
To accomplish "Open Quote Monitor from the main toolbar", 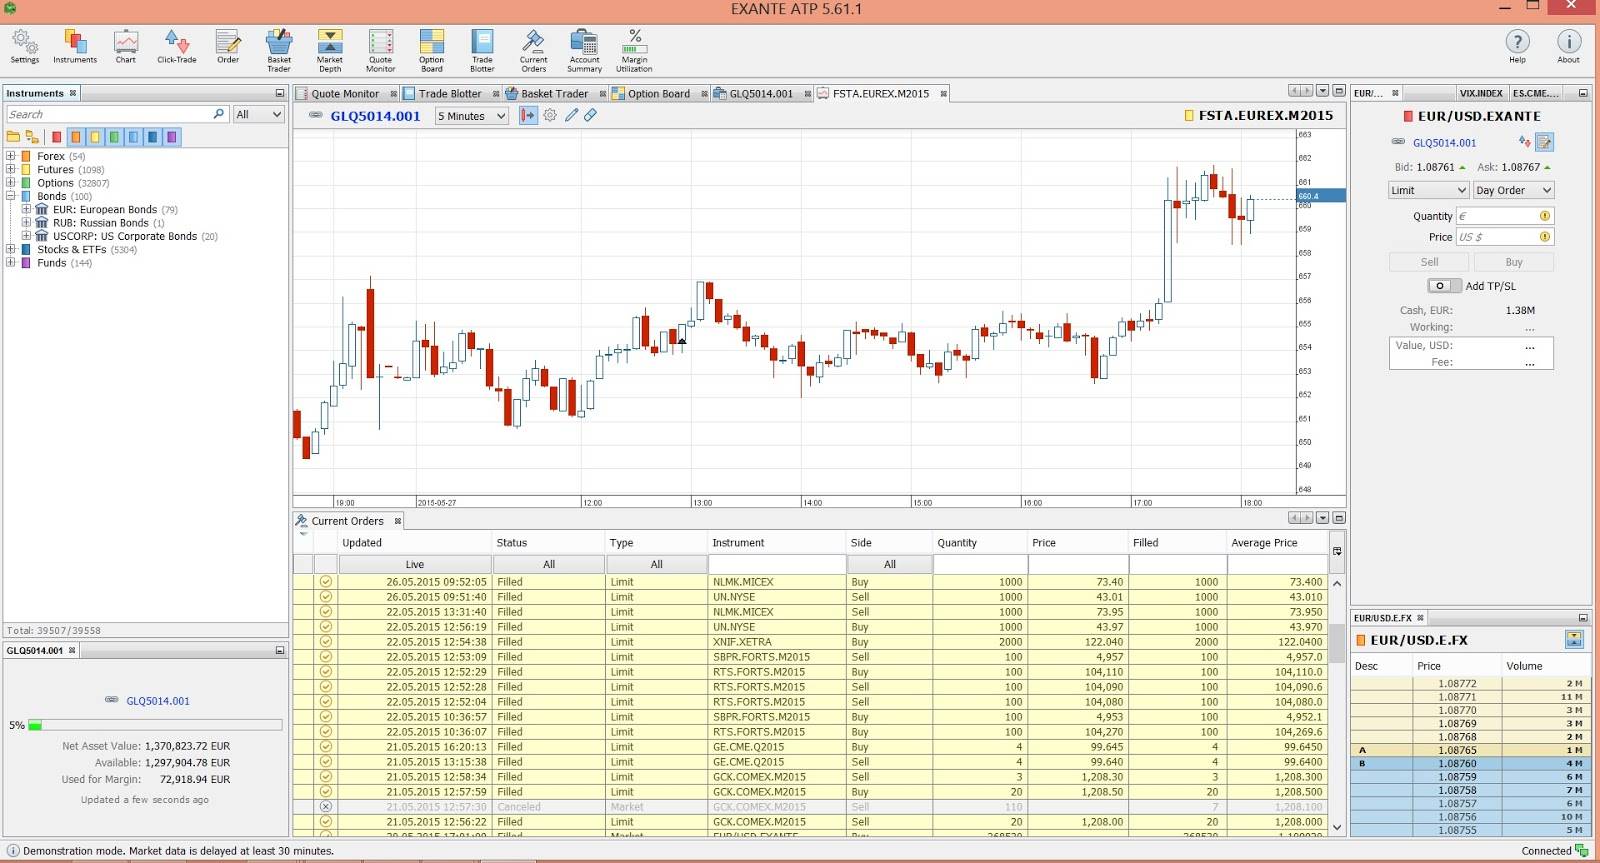I will tap(381, 50).
